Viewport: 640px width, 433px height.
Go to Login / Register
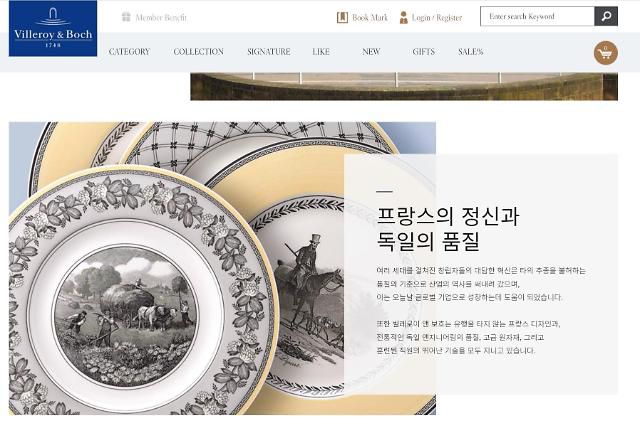point(437,18)
